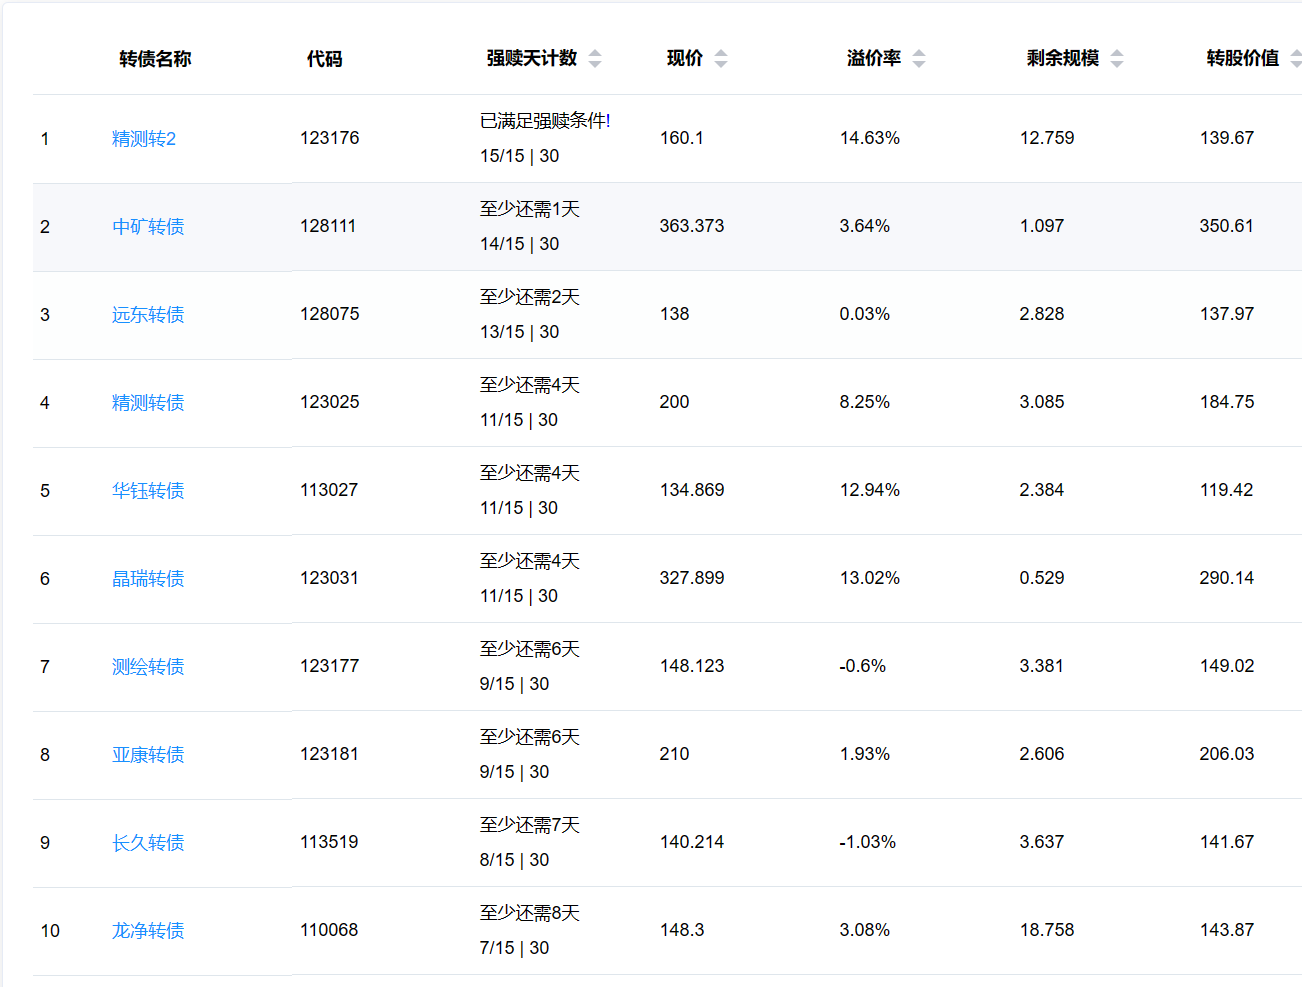1302x987 pixels.
Task: Click the 远东转债 link
Action: [148, 315]
